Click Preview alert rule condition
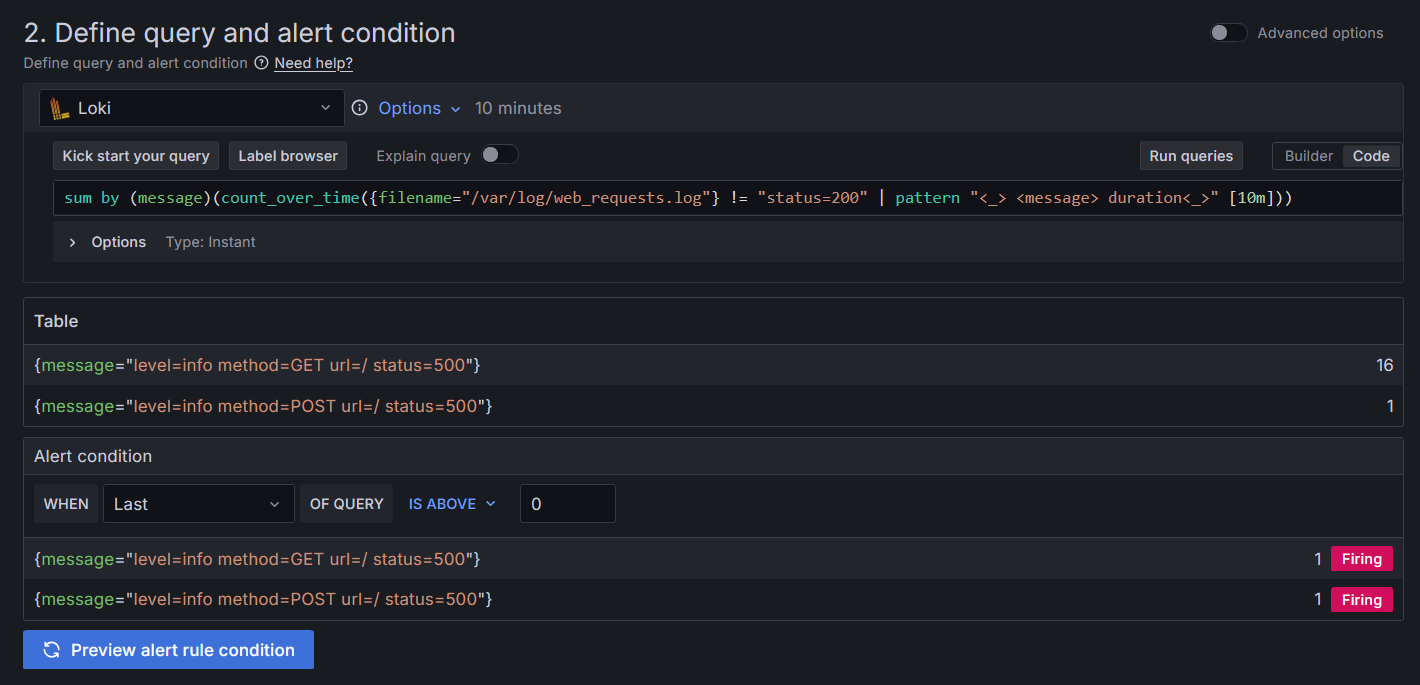 click(168, 649)
